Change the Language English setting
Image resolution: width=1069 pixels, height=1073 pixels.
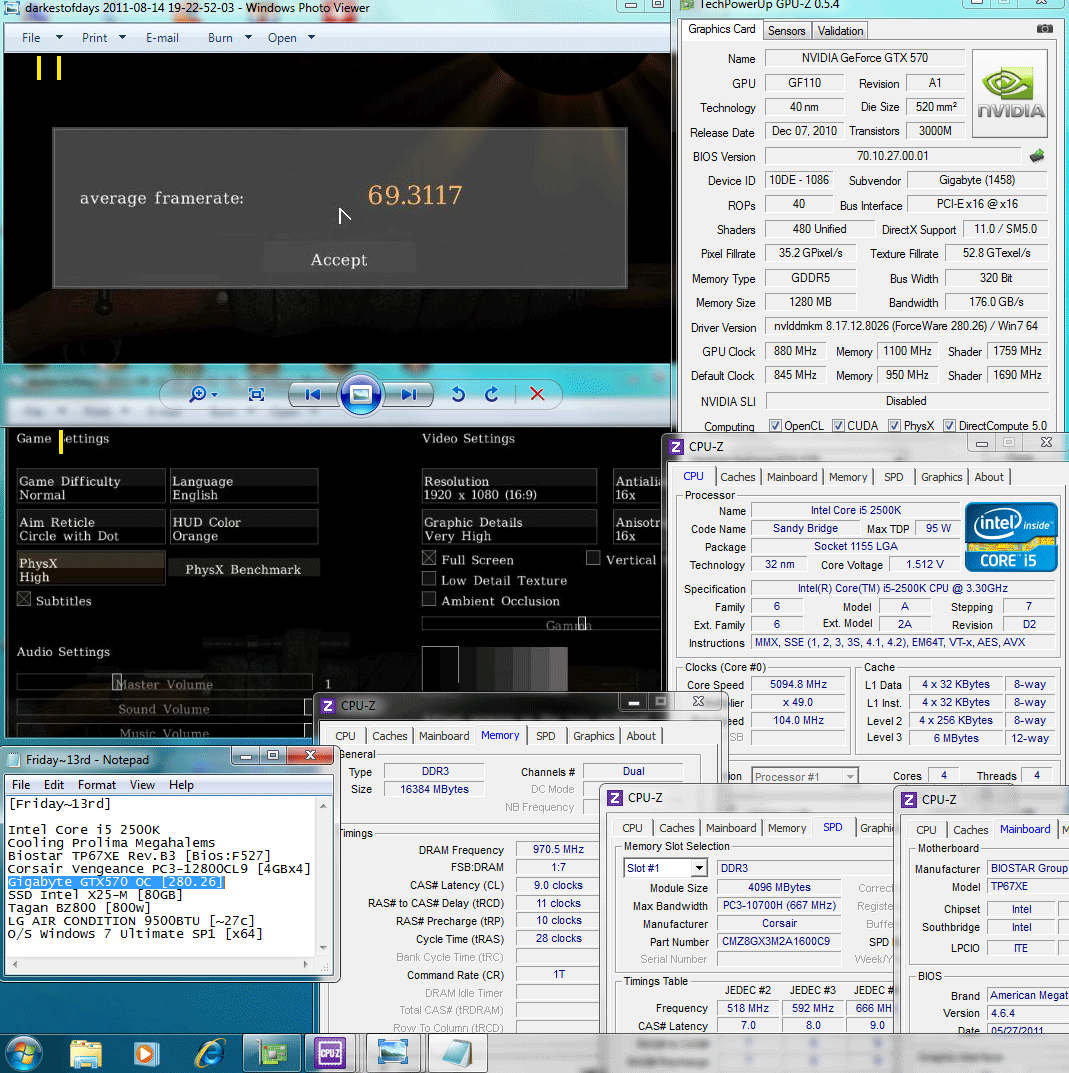click(x=244, y=487)
